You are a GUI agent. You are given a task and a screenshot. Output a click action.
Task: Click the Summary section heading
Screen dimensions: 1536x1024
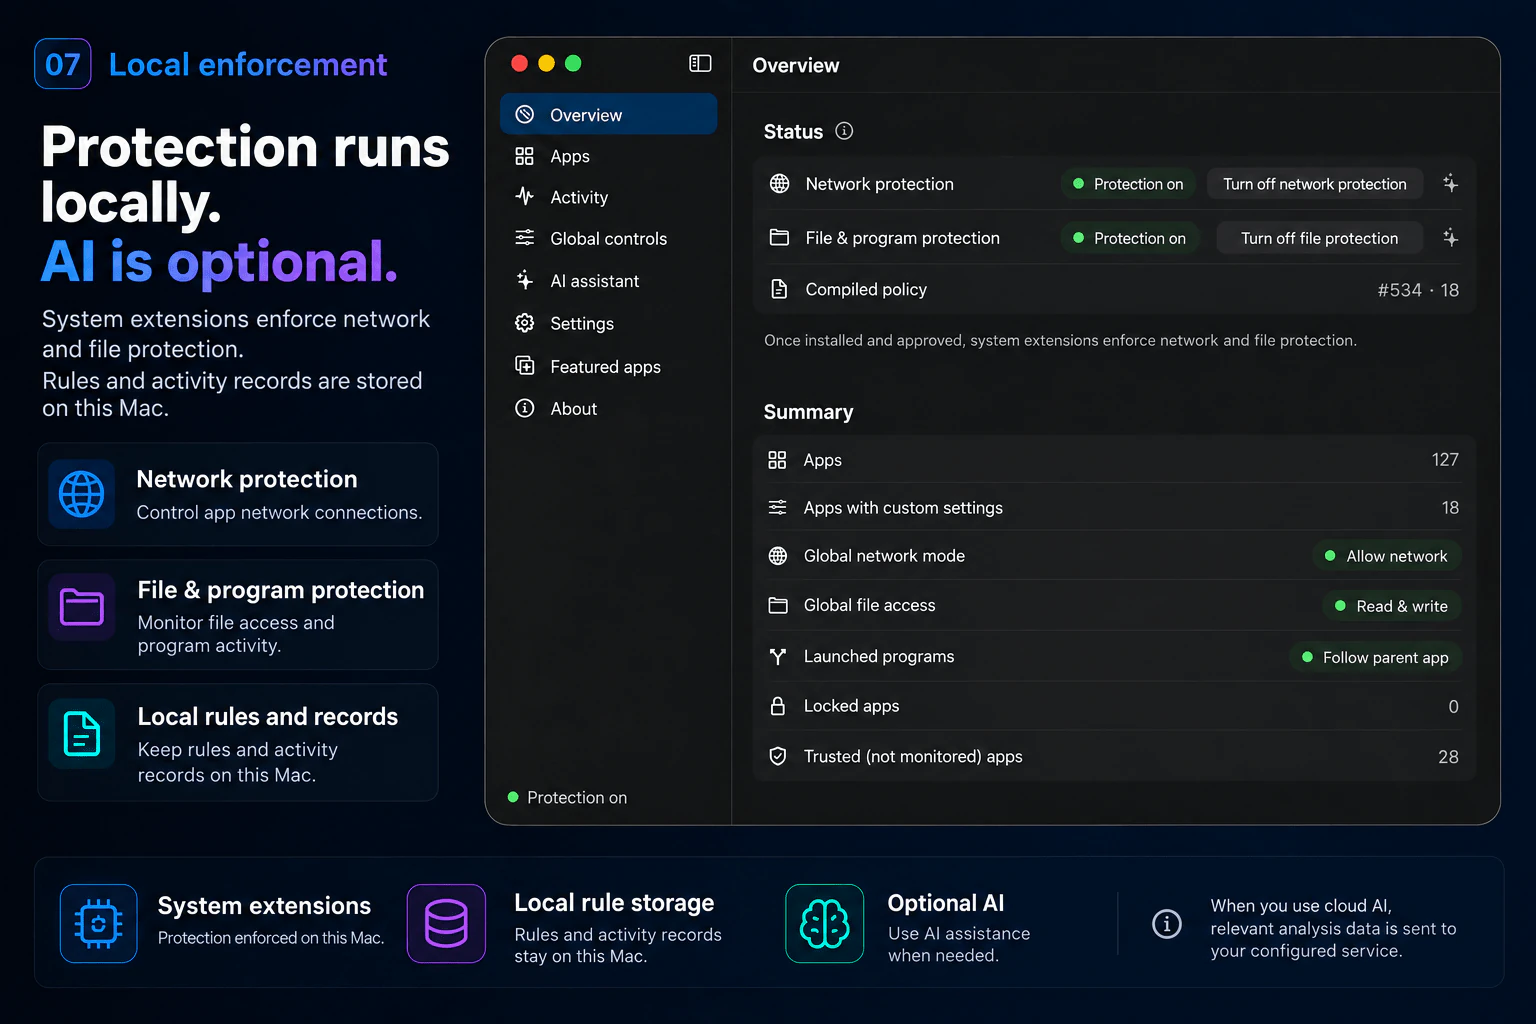pyautogui.click(x=808, y=412)
